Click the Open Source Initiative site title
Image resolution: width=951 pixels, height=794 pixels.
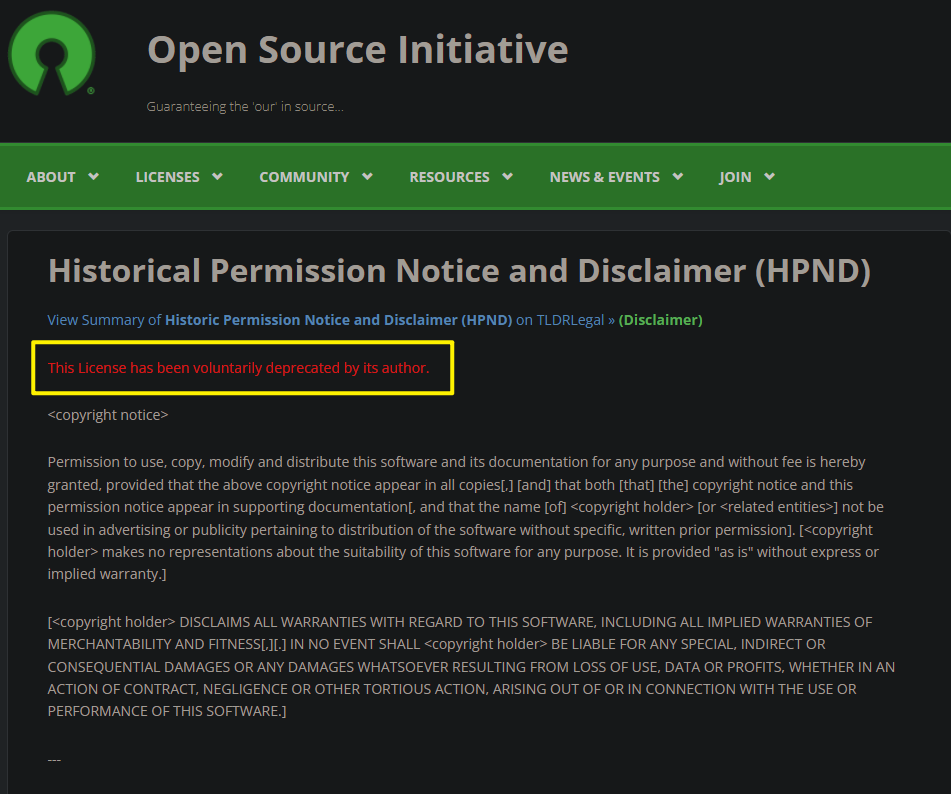357,48
